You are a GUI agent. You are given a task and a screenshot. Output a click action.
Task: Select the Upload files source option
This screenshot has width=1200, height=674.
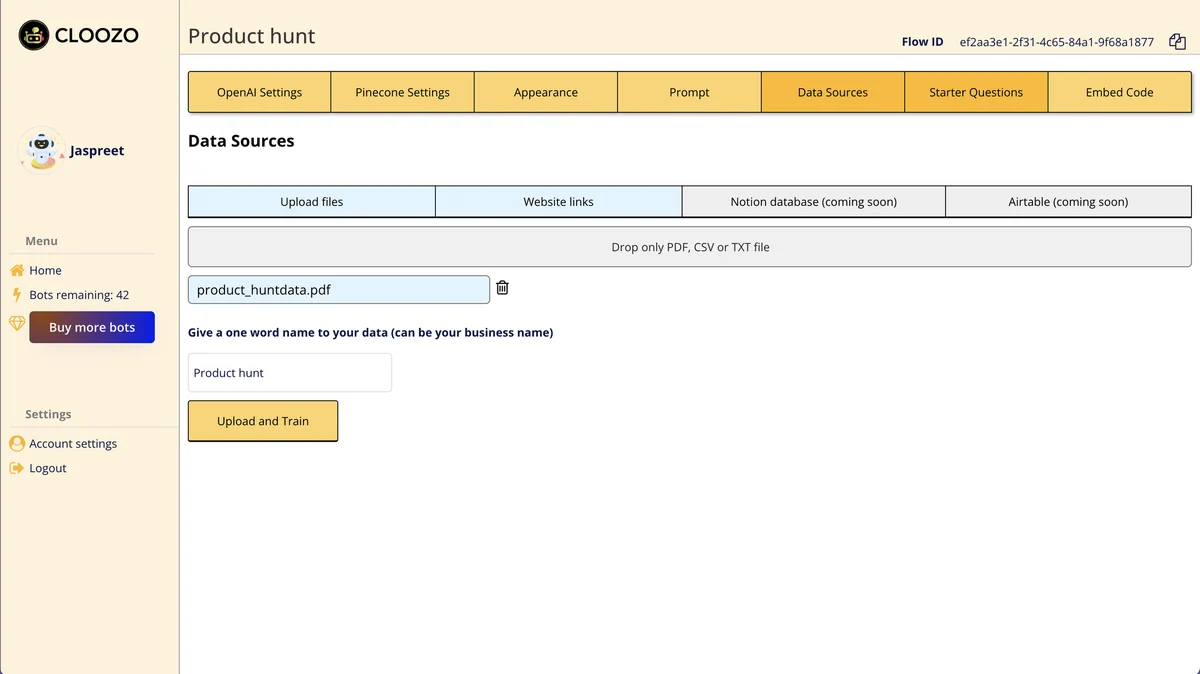pyautogui.click(x=312, y=201)
